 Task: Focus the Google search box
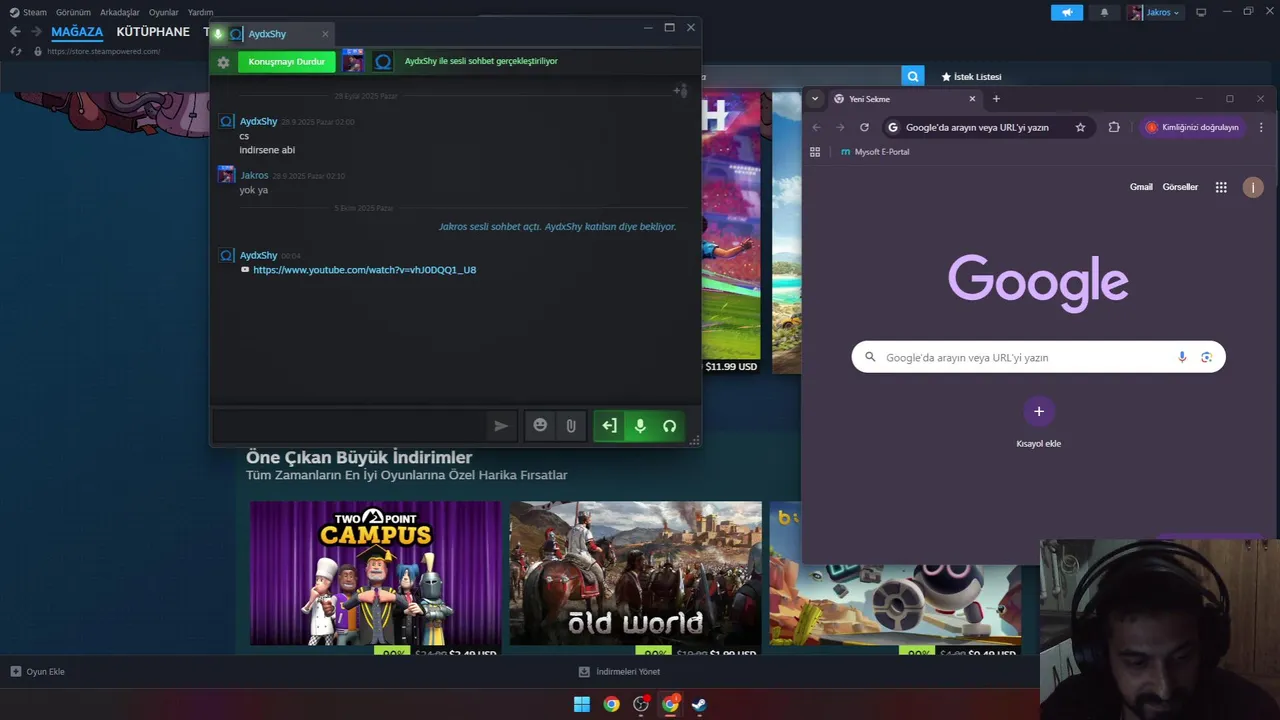click(x=1038, y=357)
